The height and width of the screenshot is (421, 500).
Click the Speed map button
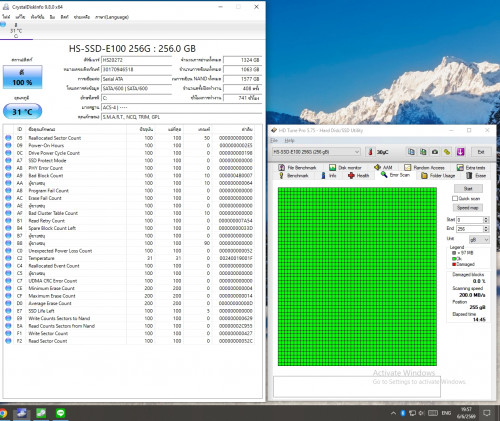[468, 208]
